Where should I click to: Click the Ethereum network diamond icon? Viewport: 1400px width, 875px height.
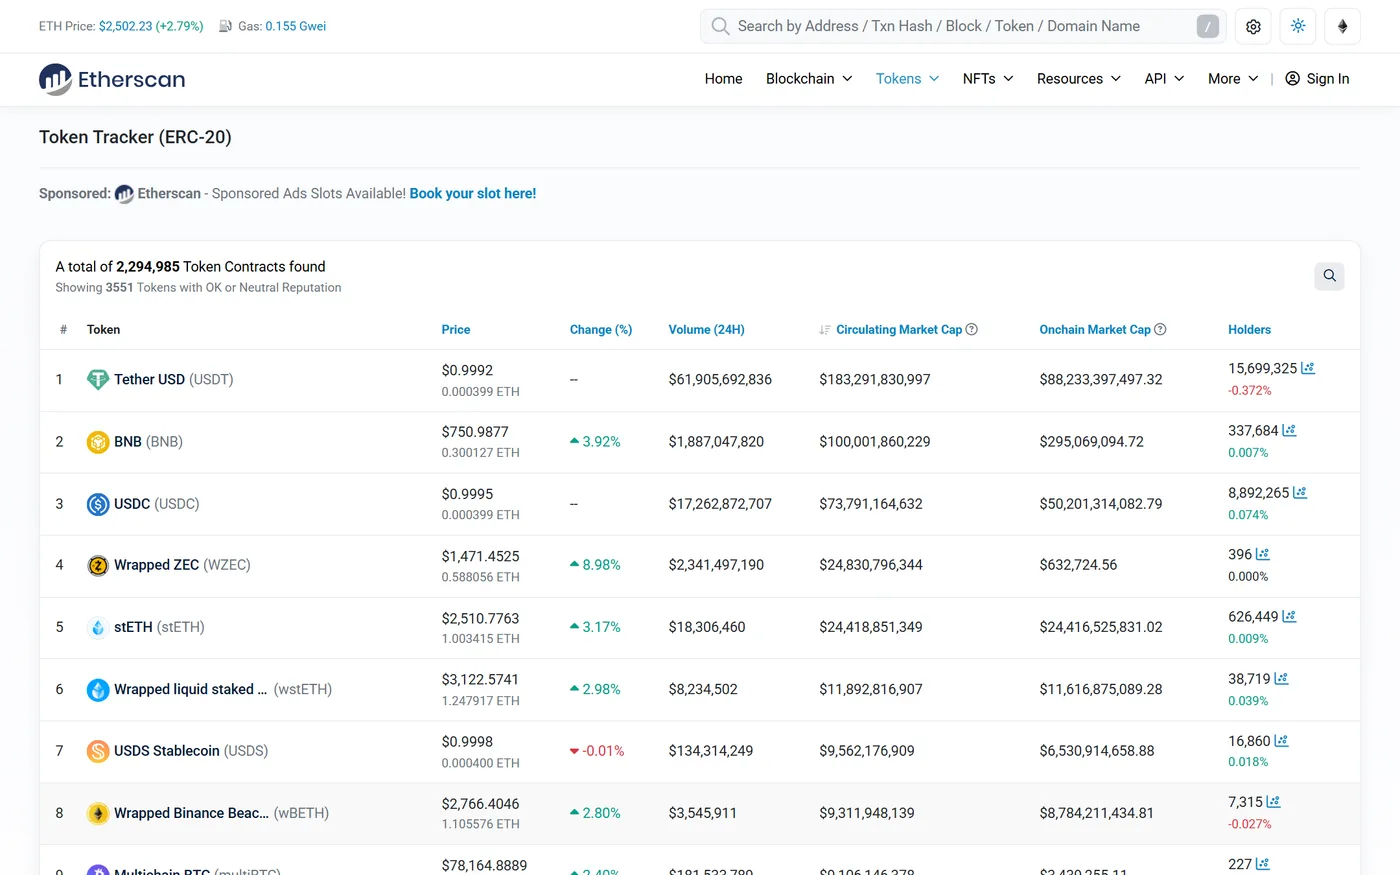(x=1342, y=27)
